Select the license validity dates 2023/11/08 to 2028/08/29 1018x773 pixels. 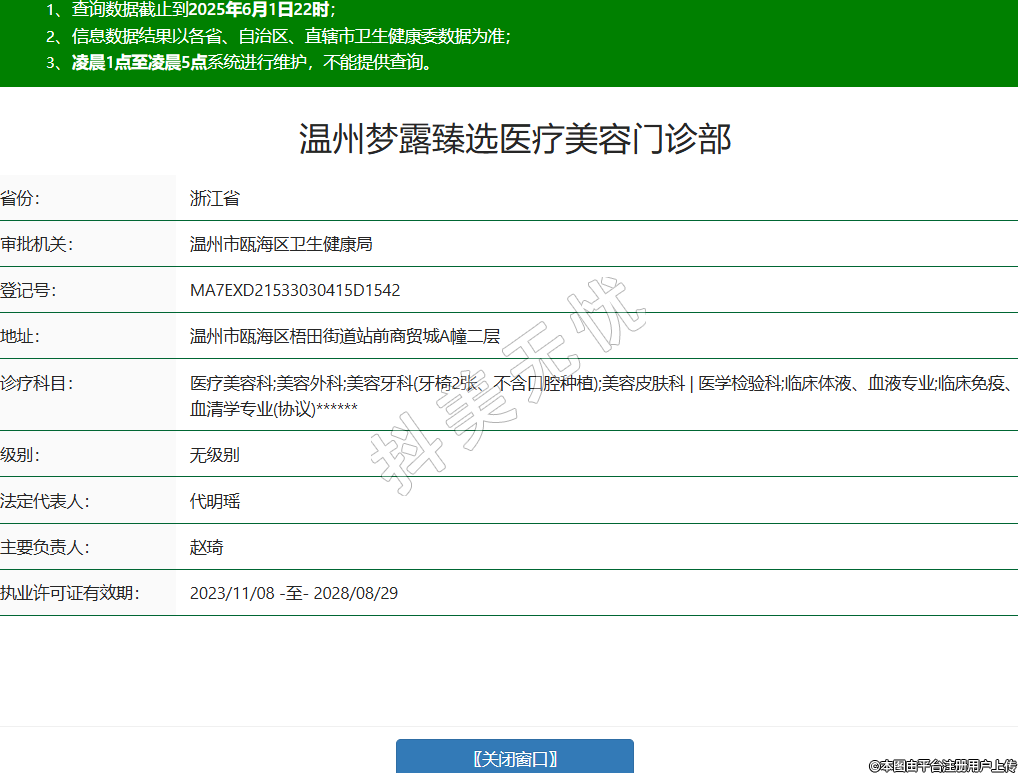294,593
